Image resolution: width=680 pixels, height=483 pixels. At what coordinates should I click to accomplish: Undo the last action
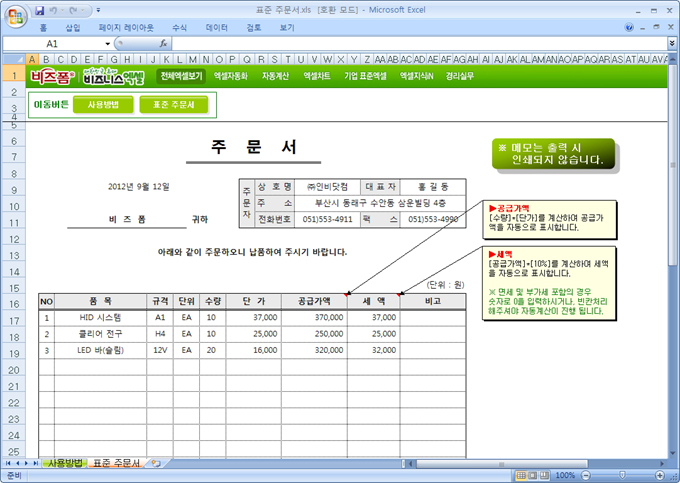point(53,10)
